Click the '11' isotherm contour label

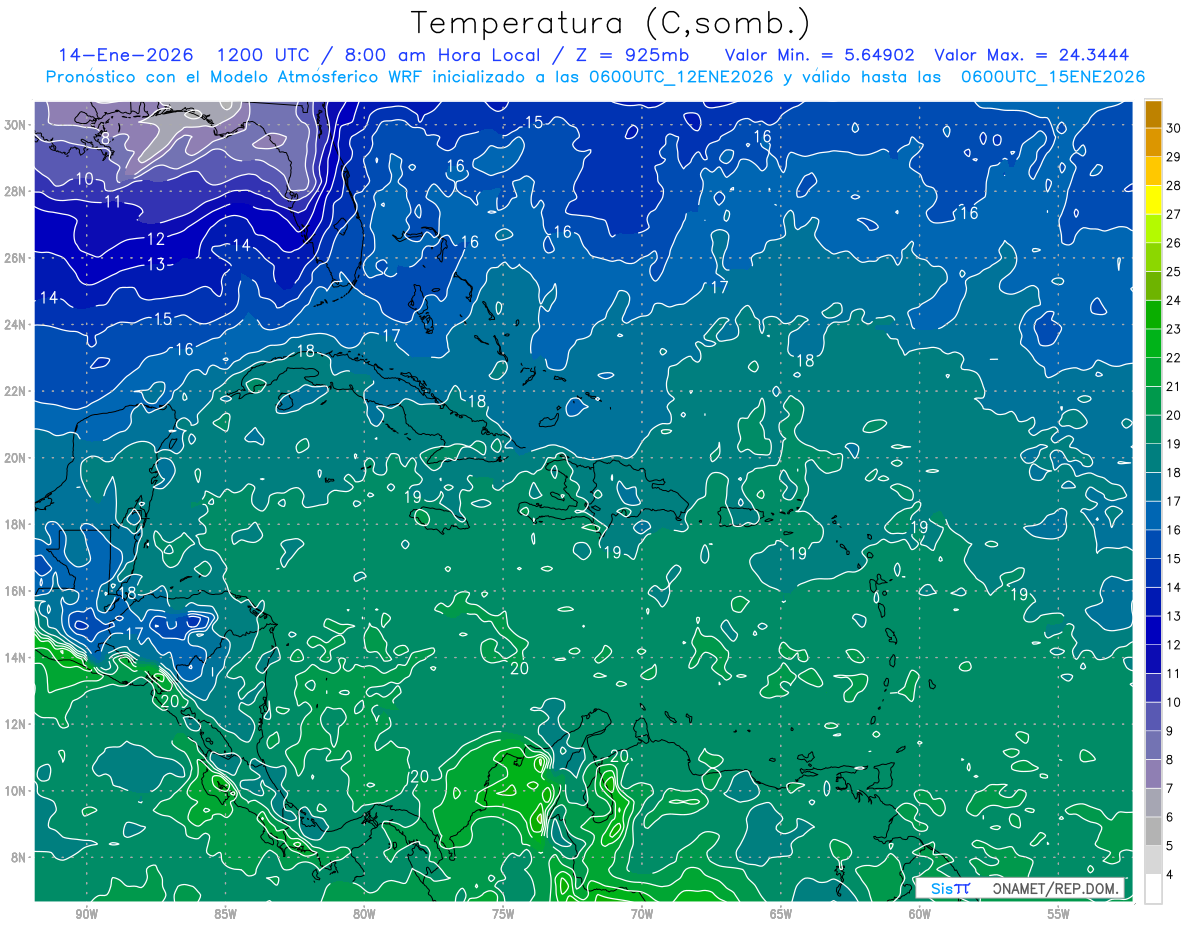(112, 201)
